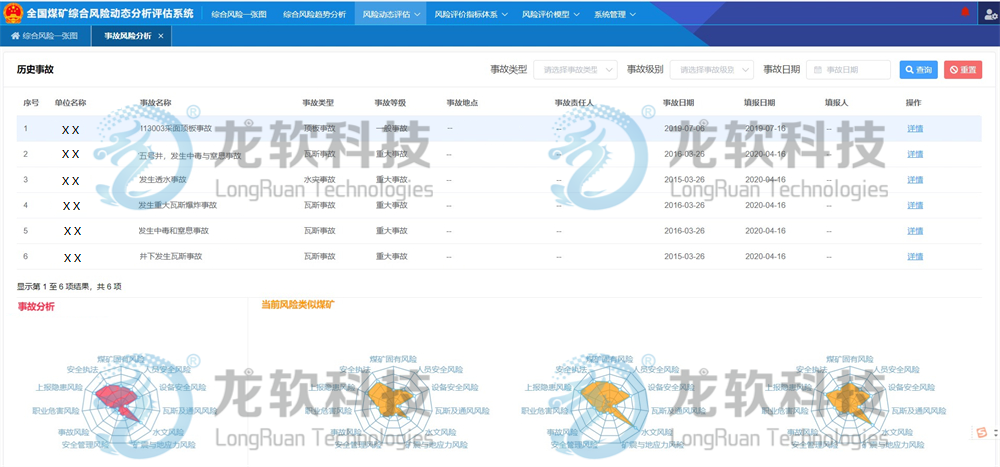Click the home icon on 综合风险一张图 tab
Screen dimensions: 1000x467
click(15, 36)
